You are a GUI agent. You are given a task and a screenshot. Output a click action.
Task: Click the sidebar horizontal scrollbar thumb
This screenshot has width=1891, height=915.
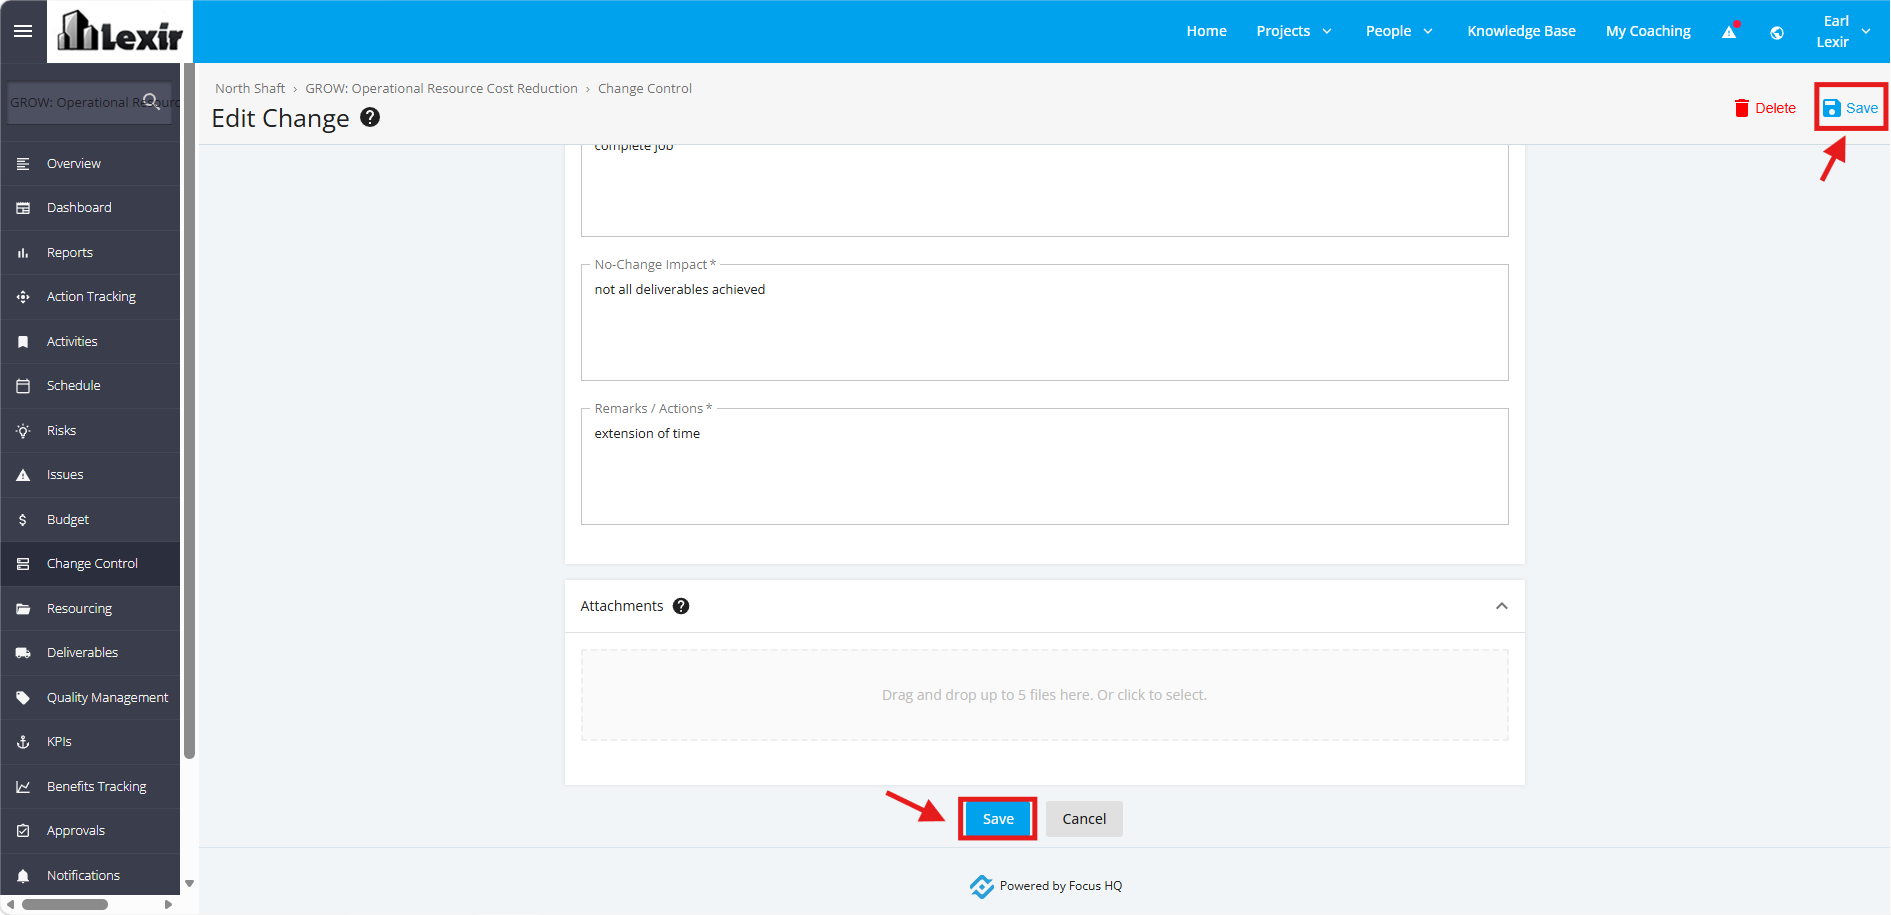(65, 904)
